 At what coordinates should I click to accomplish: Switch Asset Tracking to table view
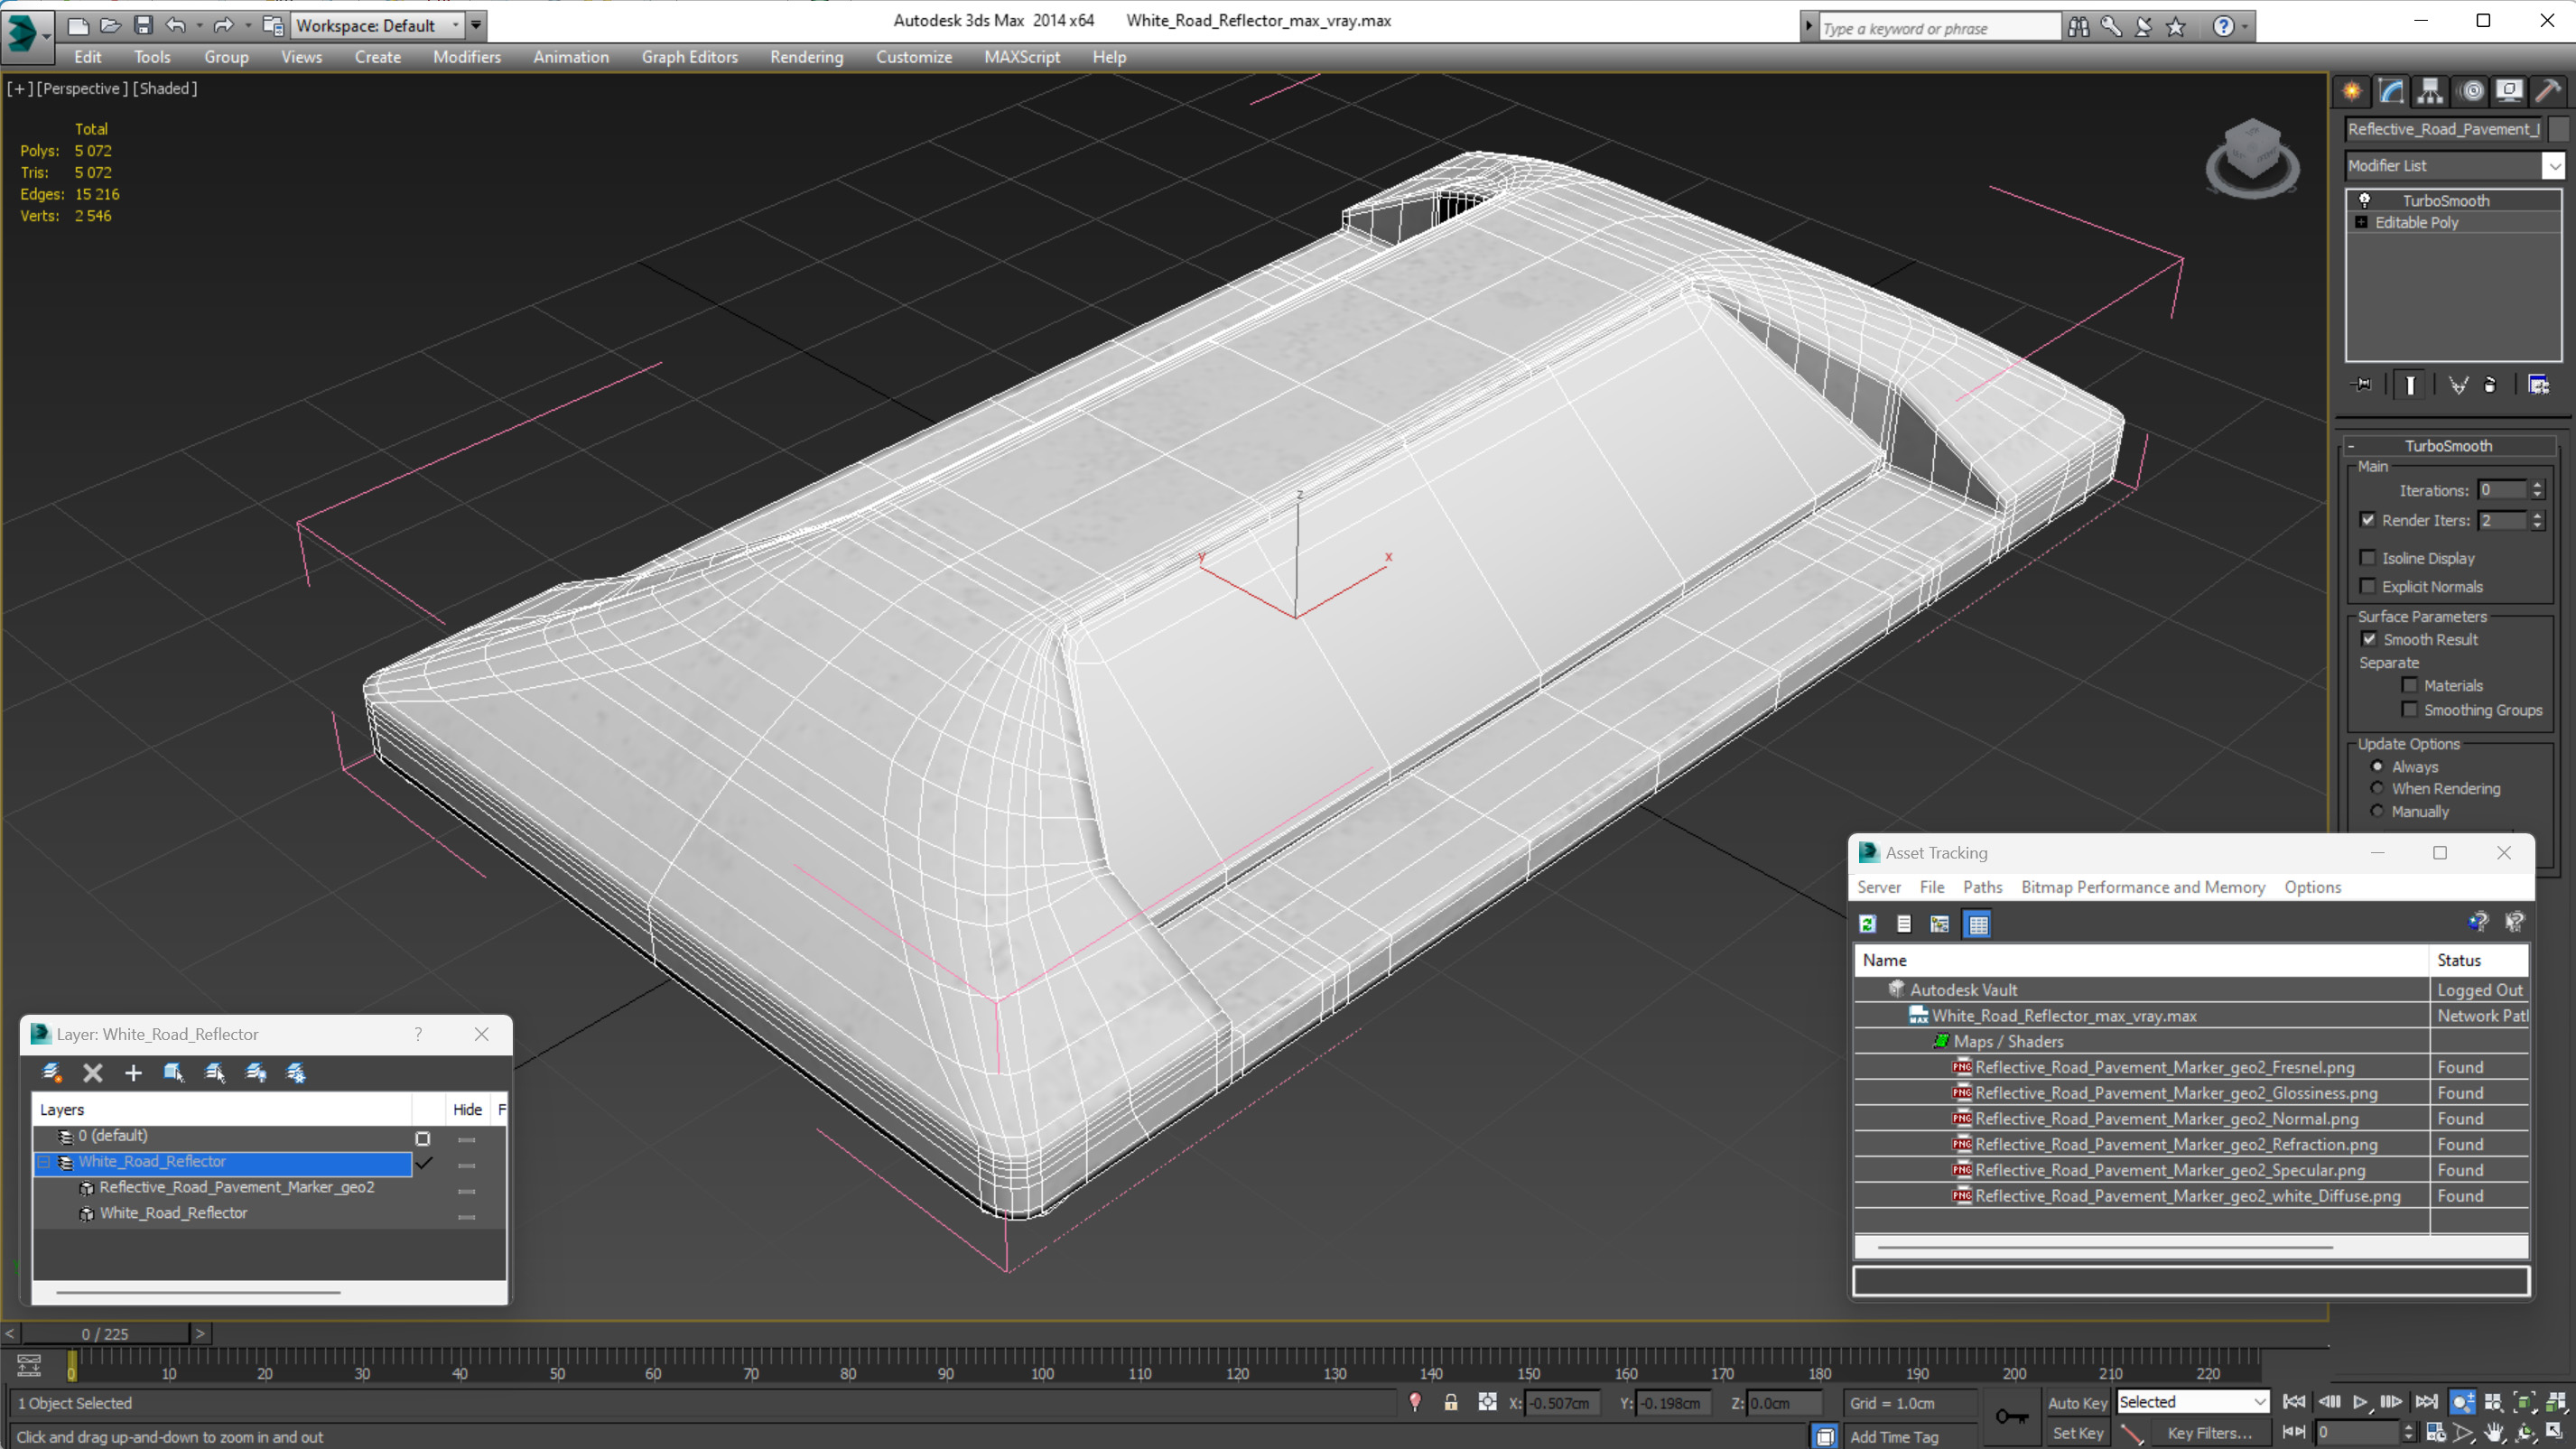[1977, 924]
